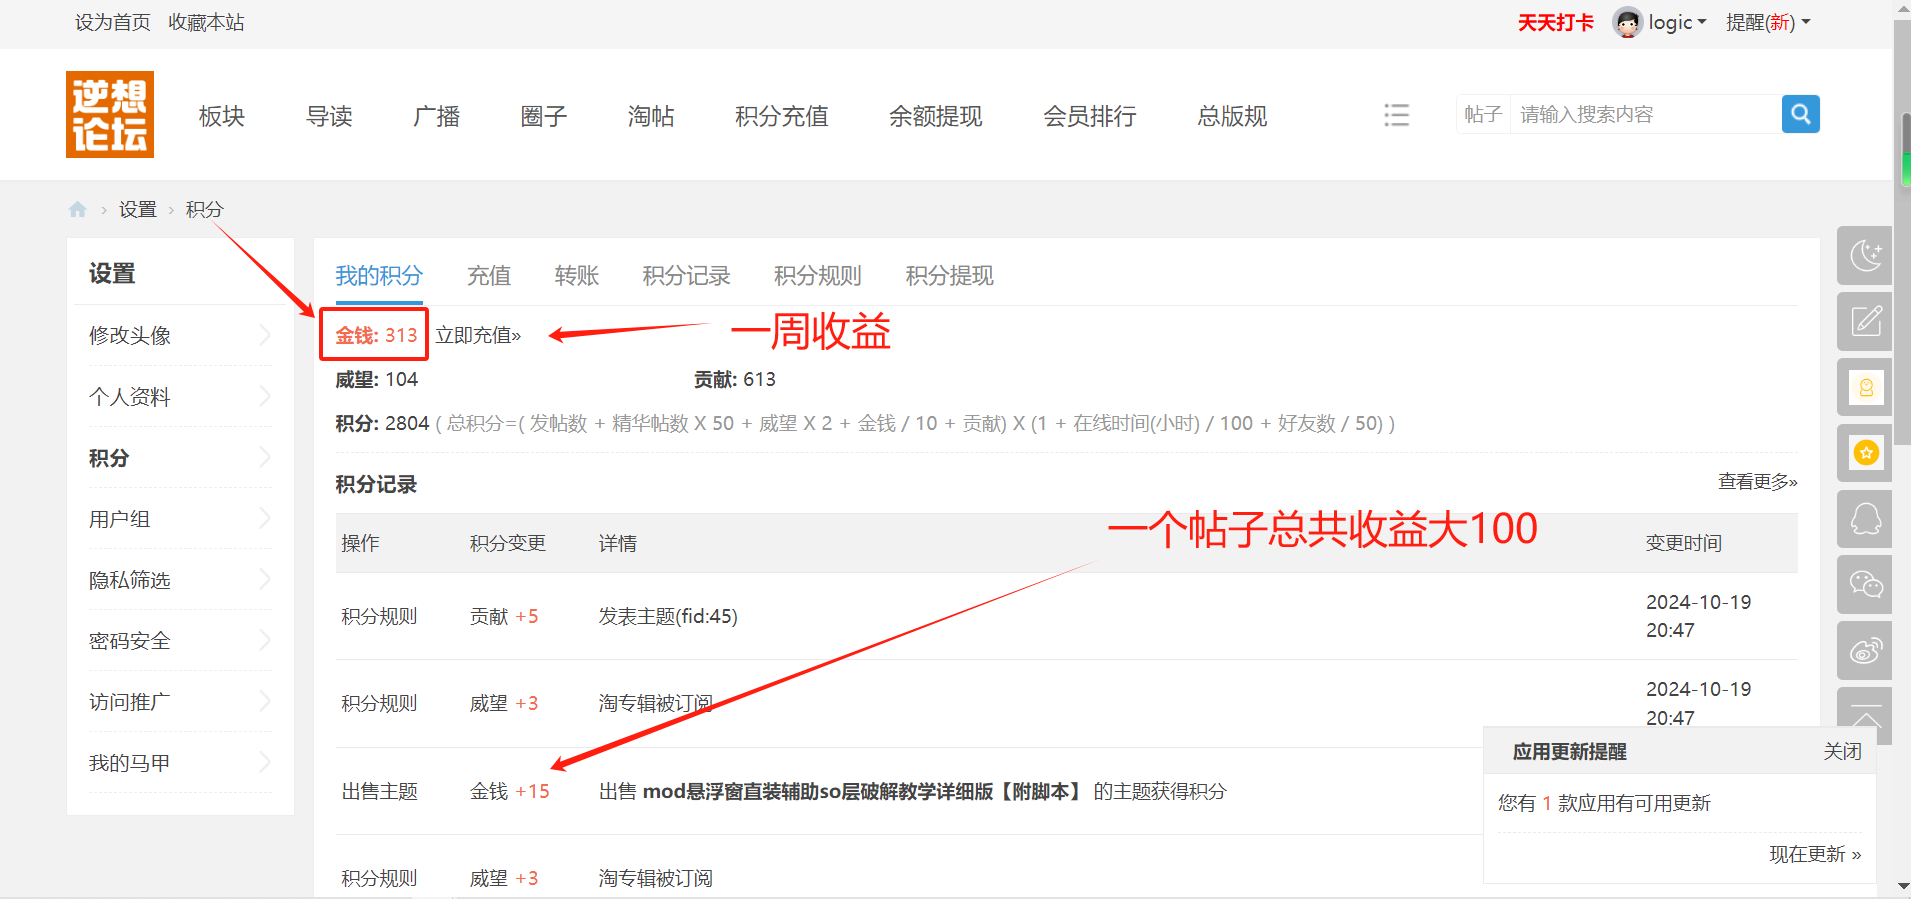This screenshot has width=1911, height=899.
Task: Click the home icon in the breadcrumb
Action: coord(78,209)
